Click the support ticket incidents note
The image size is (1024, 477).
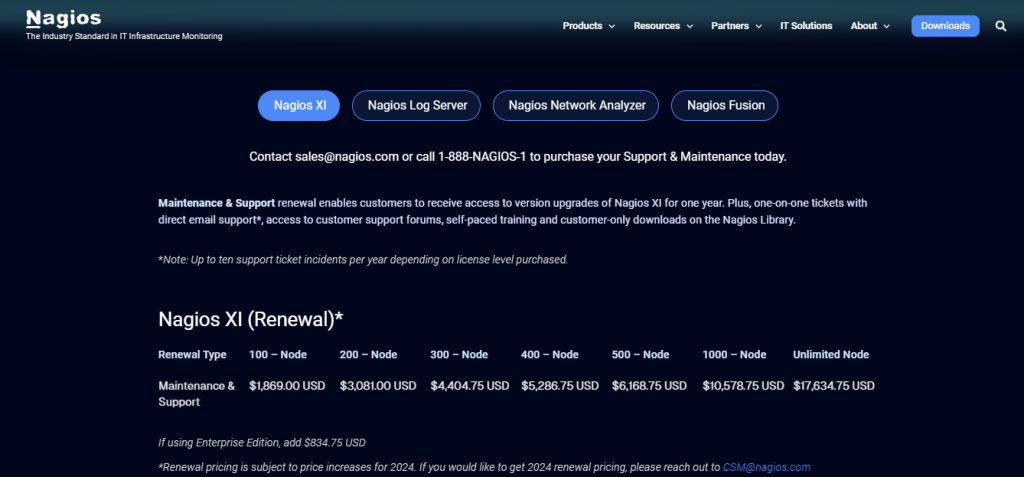point(363,259)
